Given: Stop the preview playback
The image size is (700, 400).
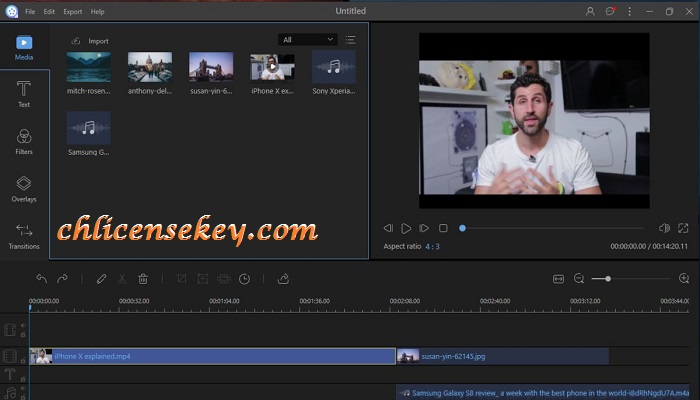Looking at the screenshot, I should pyautogui.click(x=443, y=228).
